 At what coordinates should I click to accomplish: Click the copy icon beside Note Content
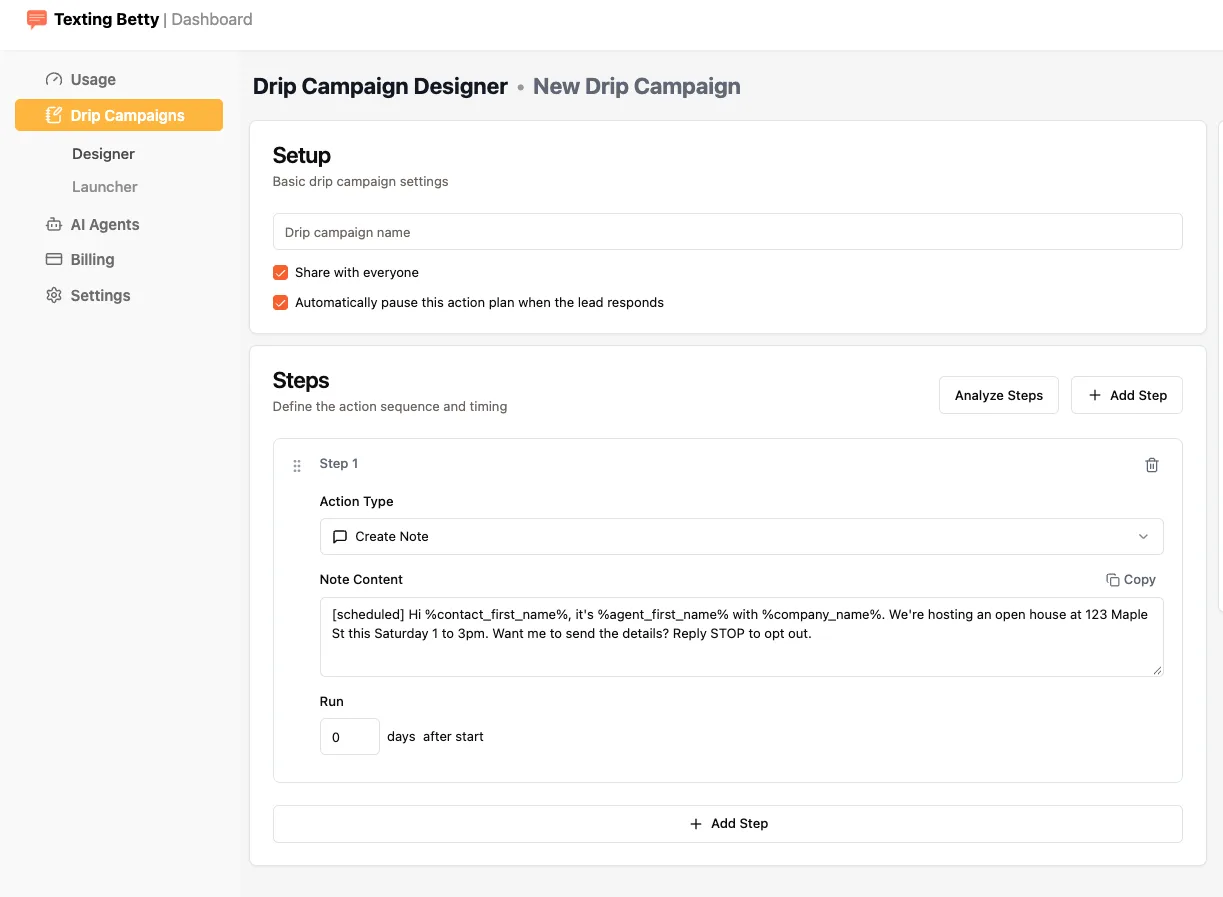click(x=1112, y=580)
